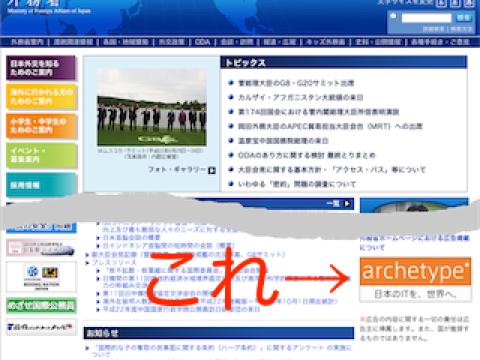
Task: Click the 政府インターネットテレビ banner
Action: pos(41,327)
